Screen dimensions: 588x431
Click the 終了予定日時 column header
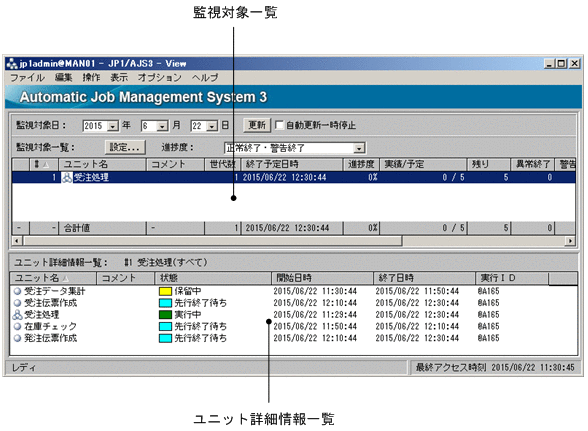[291, 164]
